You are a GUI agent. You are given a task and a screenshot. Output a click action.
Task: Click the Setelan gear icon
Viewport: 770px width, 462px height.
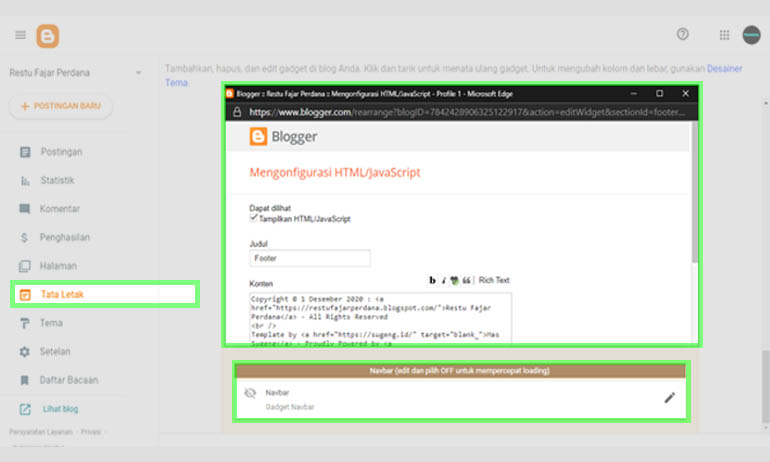pyautogui.click(x=25, y=352)
